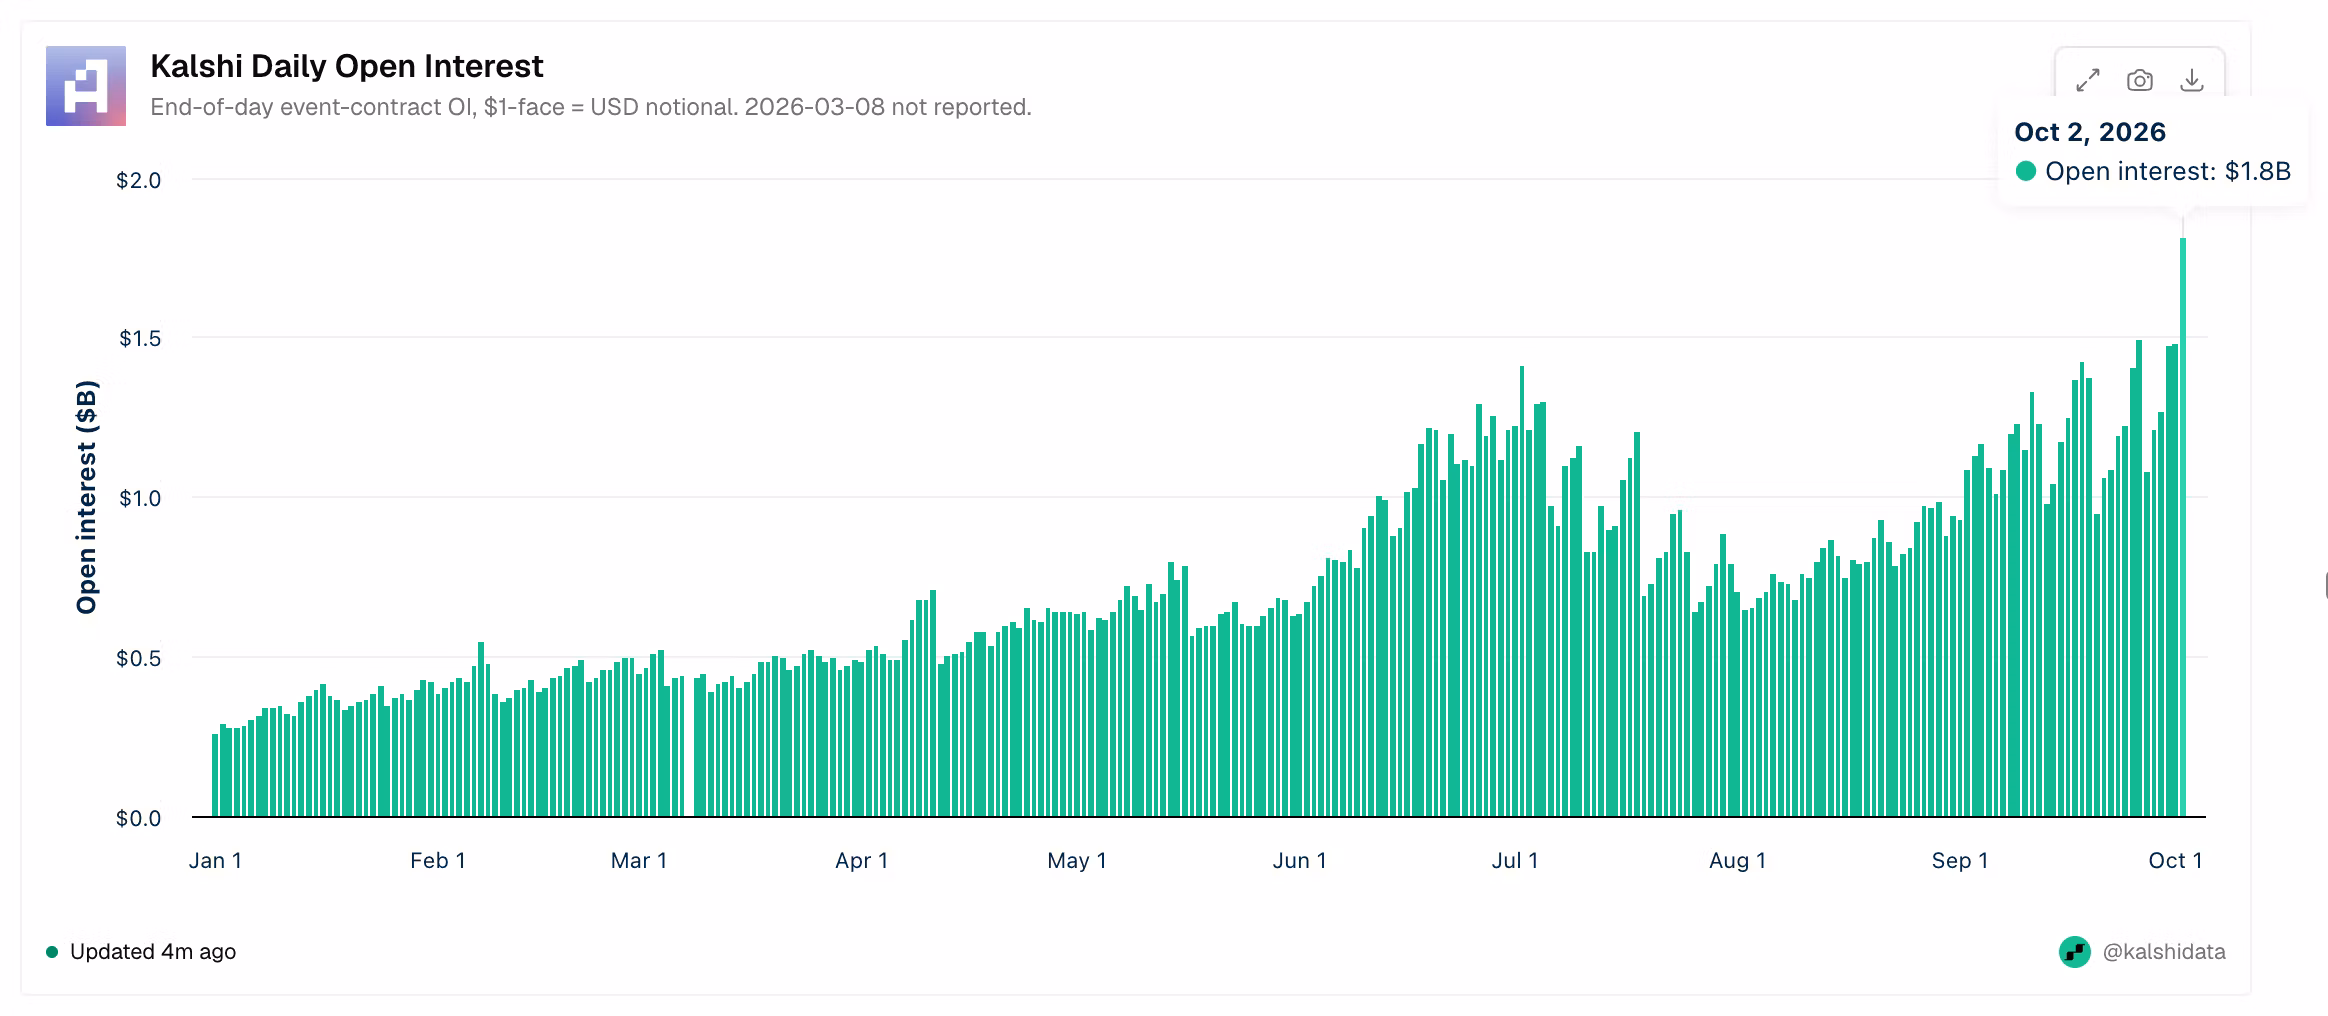Click the $1.5 y-axis label
The width and height of the screenshot is (2328, 1016).
coord(139,338)
